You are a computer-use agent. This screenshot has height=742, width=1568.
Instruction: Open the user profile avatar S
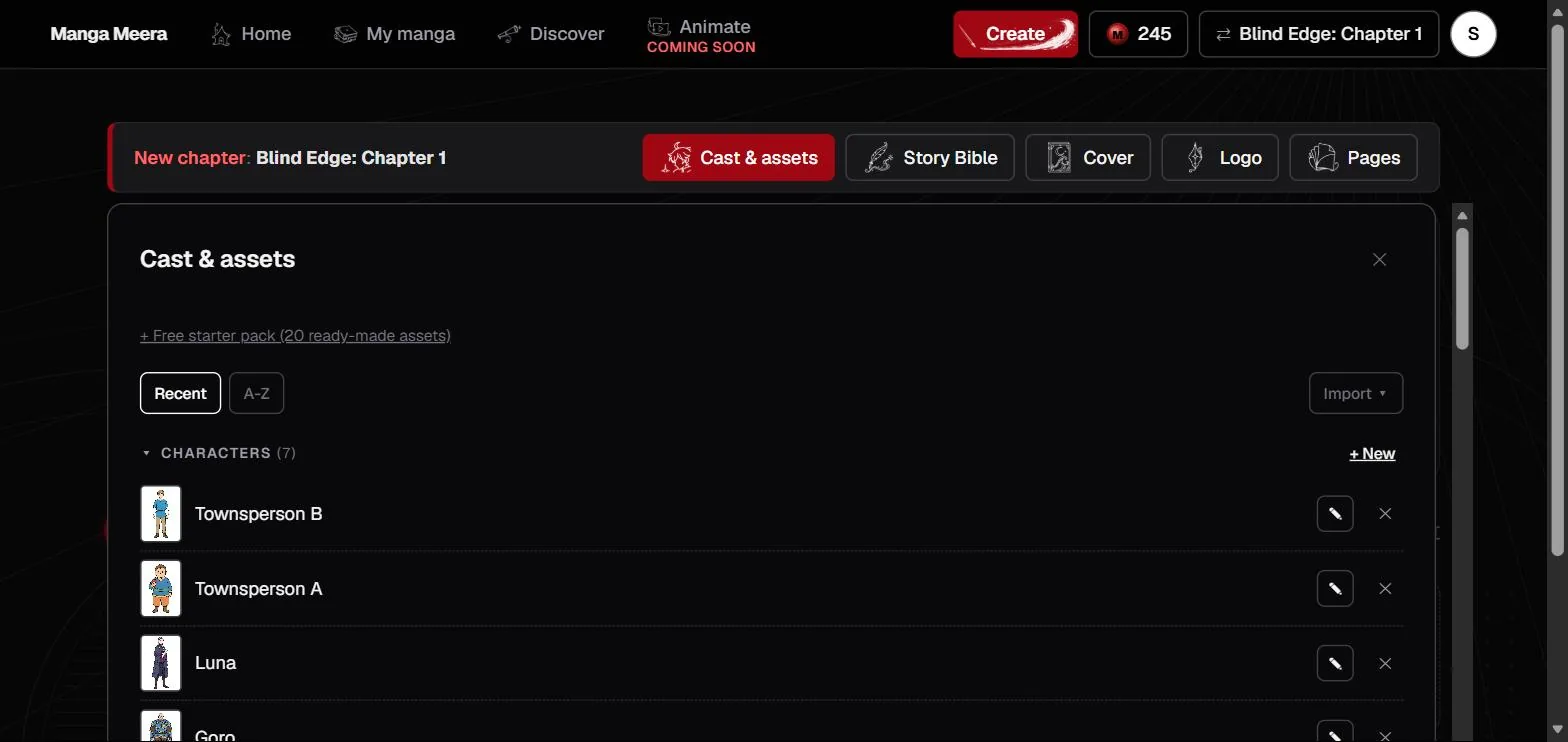1473,34
